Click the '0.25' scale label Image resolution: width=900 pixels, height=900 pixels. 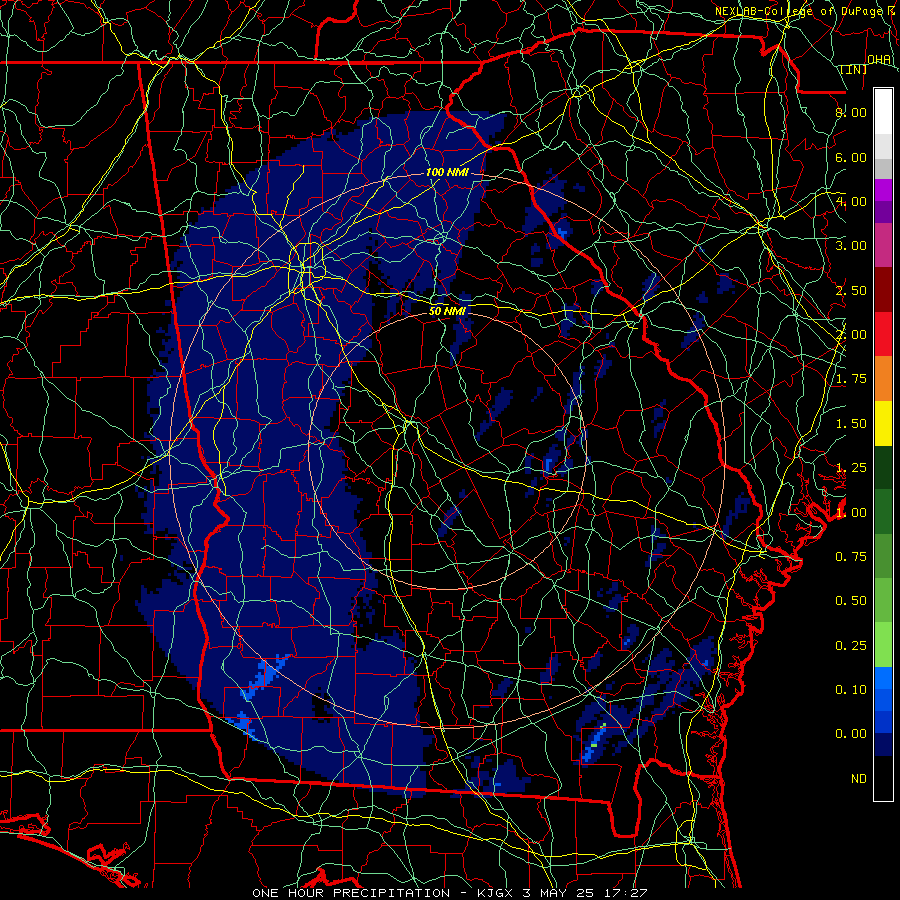851,646
